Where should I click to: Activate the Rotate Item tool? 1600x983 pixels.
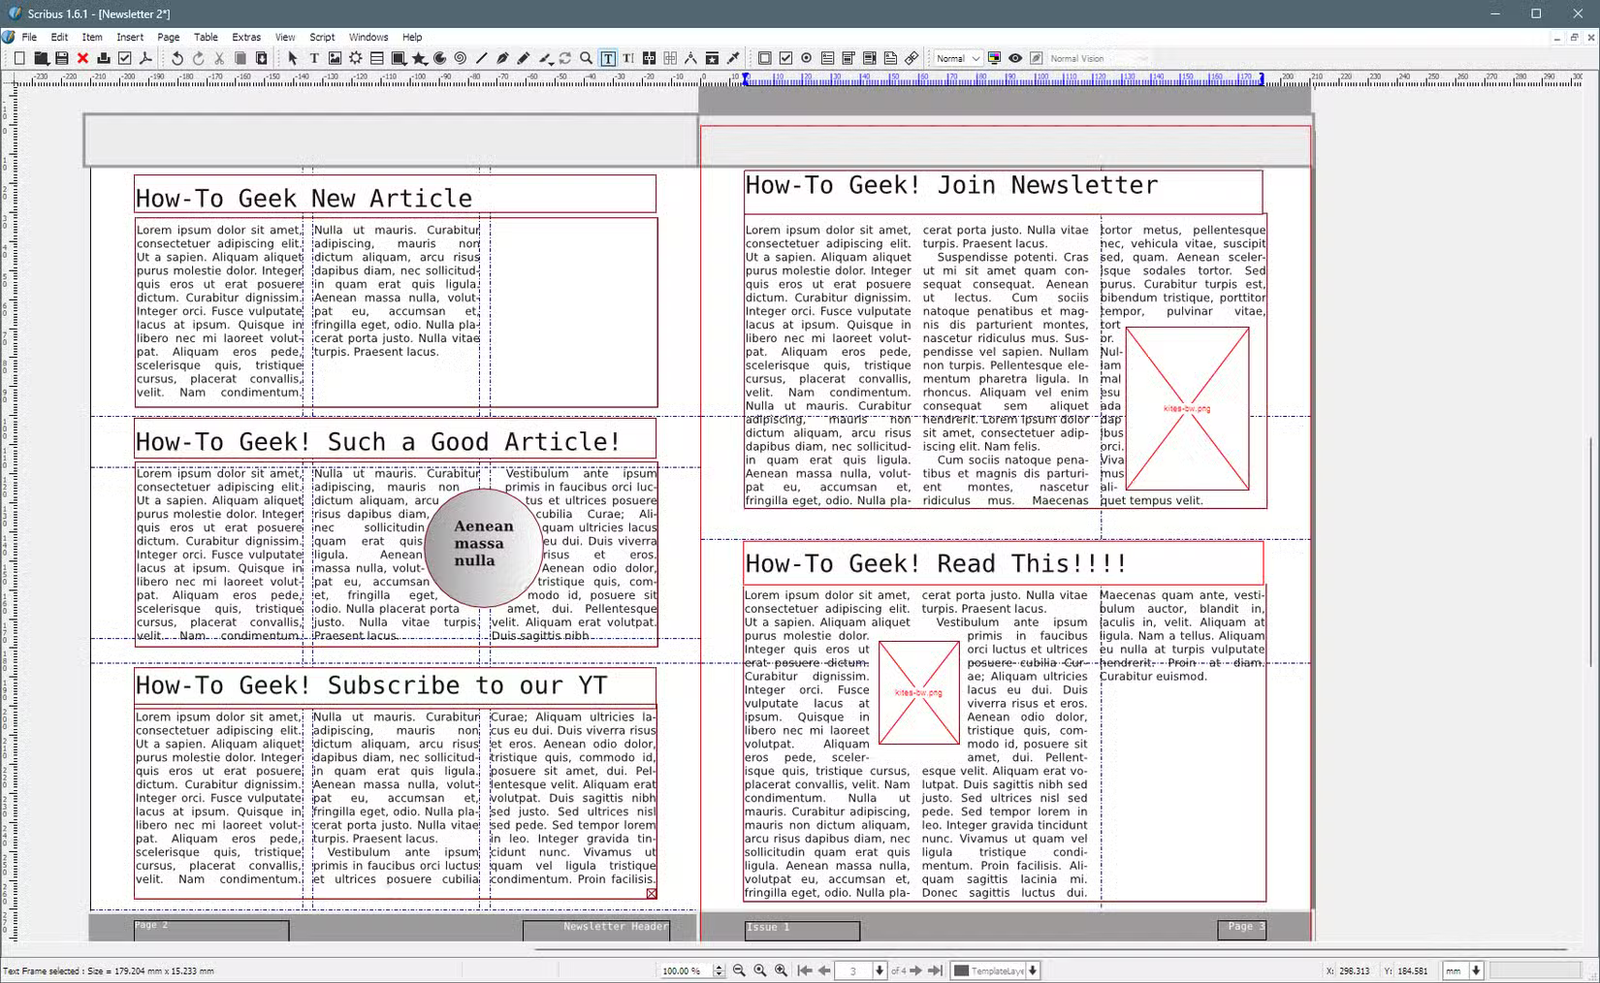565,57
